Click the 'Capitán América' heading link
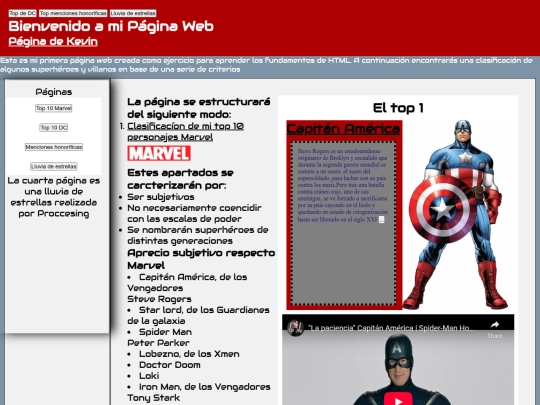The width and height of the screenshot is (540, 405). coord(343,129)
